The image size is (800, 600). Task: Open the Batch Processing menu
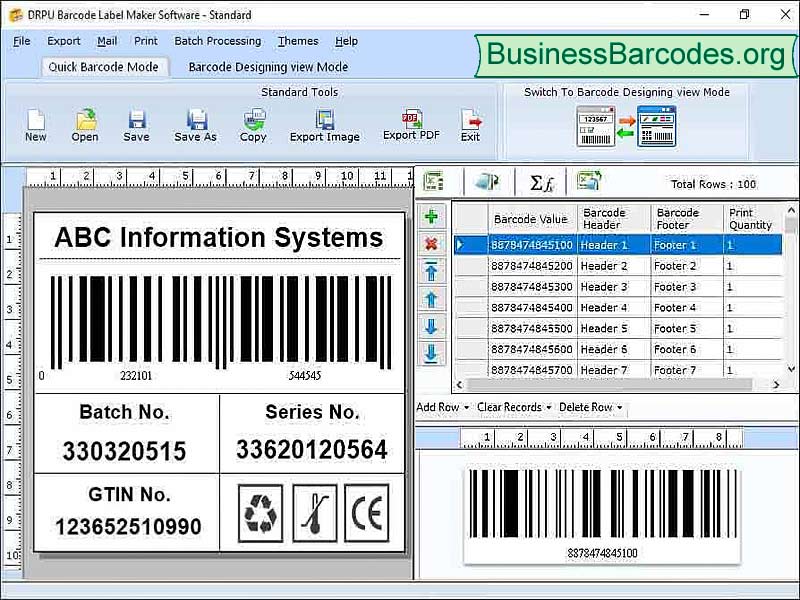tap(217, 41)
